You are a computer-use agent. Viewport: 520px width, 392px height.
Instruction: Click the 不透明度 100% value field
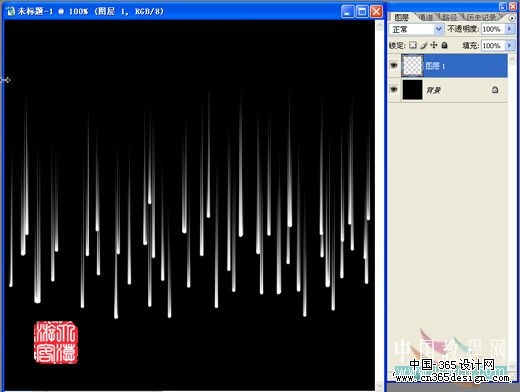(x=493, y=29)
